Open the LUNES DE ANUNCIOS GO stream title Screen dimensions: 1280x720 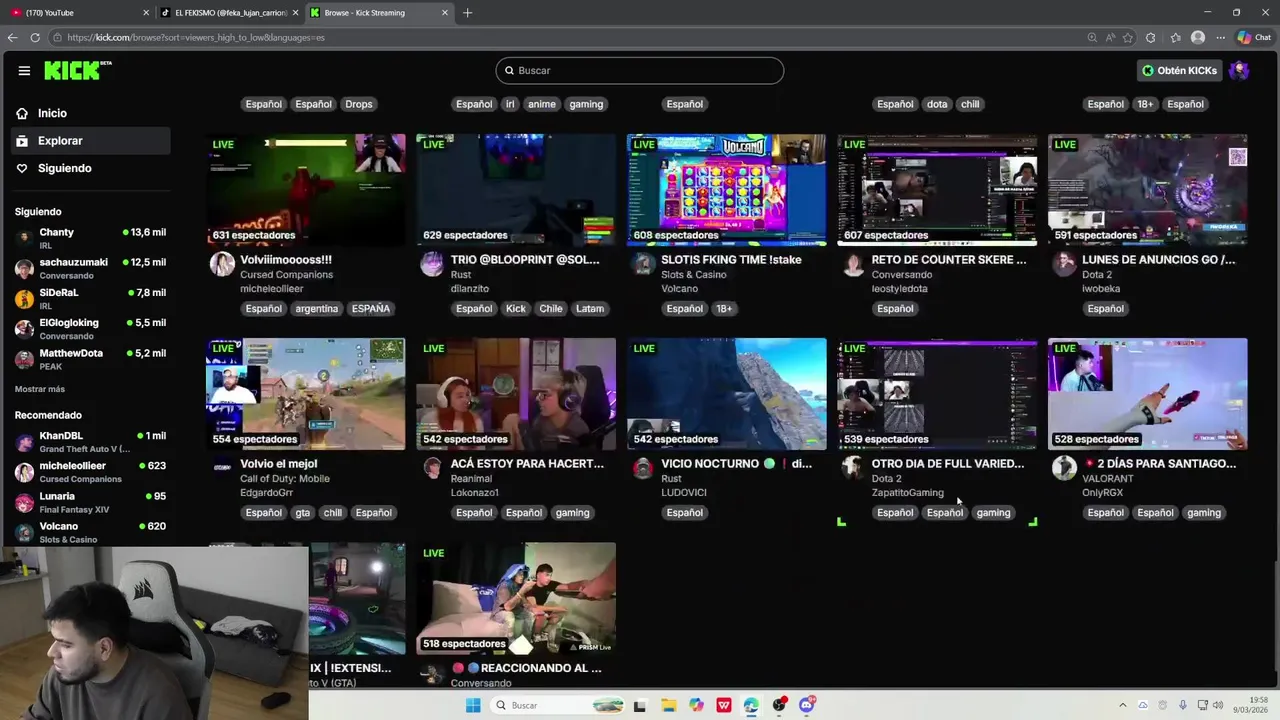pyautogui.click(x=1158, y=260)
